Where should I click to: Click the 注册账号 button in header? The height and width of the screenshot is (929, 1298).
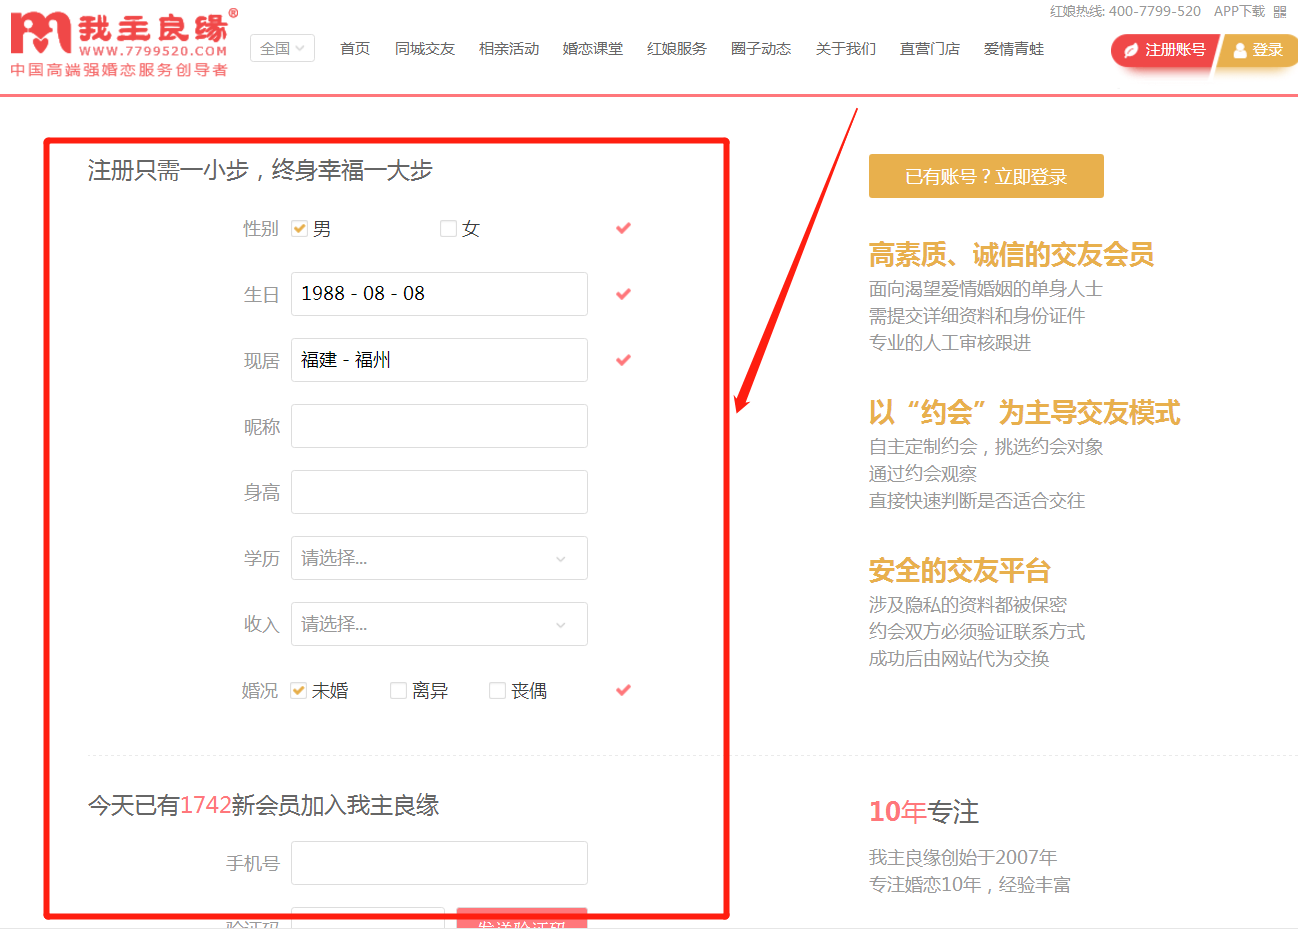(1164, 50)
